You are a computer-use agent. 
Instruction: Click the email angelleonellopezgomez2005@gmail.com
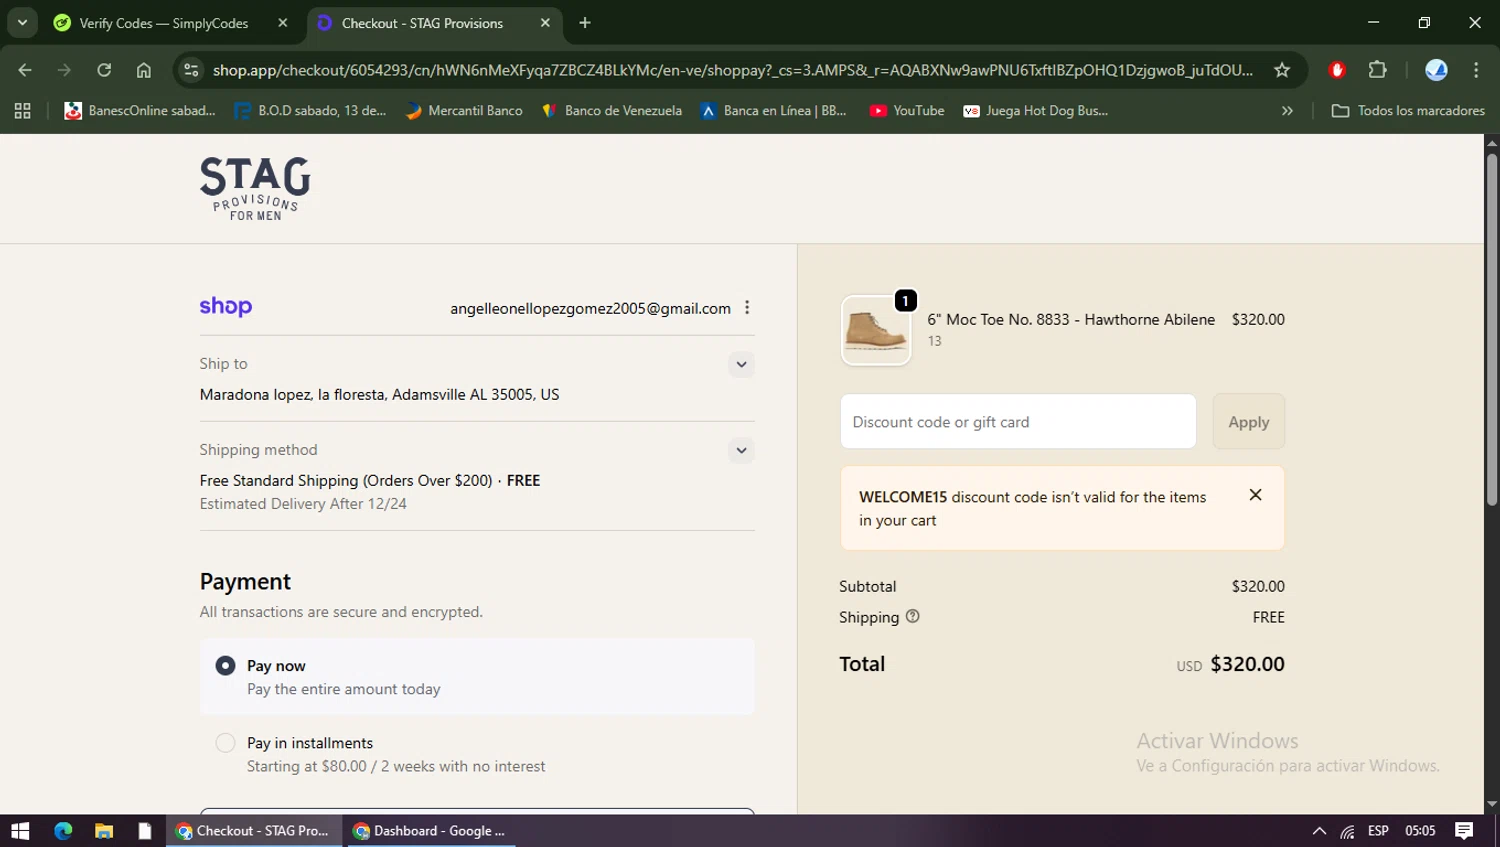[590, 308]
